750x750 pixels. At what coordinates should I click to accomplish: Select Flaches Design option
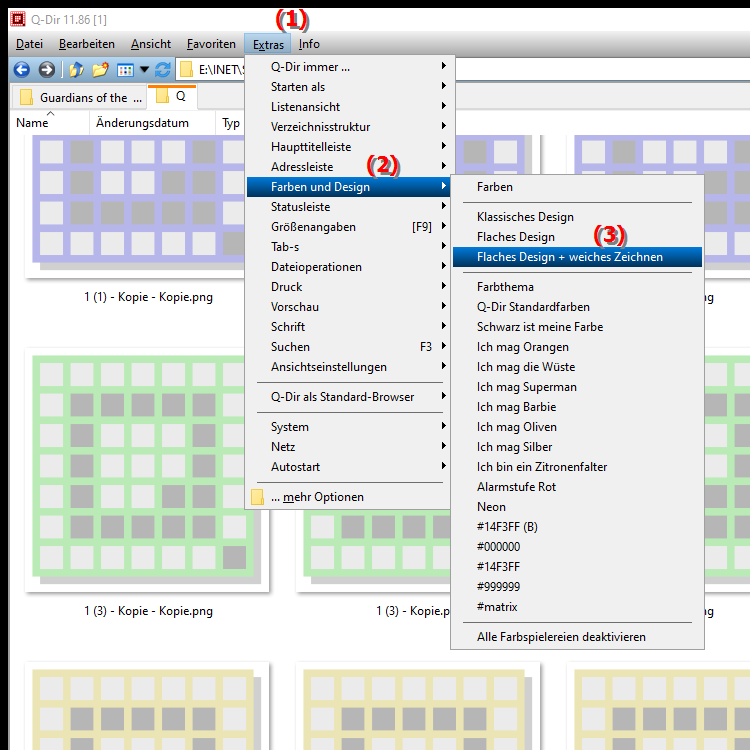click(577, 237)
